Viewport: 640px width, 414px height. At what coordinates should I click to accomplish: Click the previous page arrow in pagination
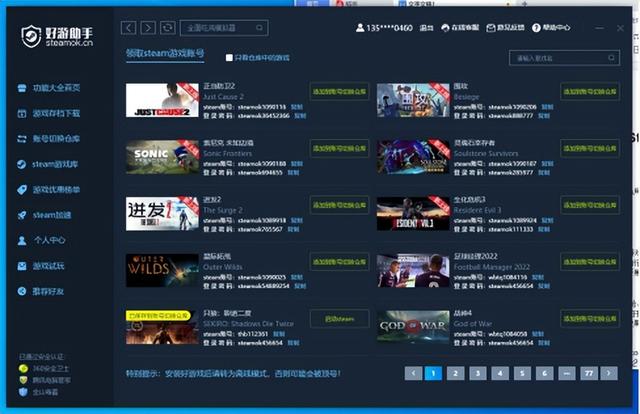pyautogui.click(x=413, y=373)
